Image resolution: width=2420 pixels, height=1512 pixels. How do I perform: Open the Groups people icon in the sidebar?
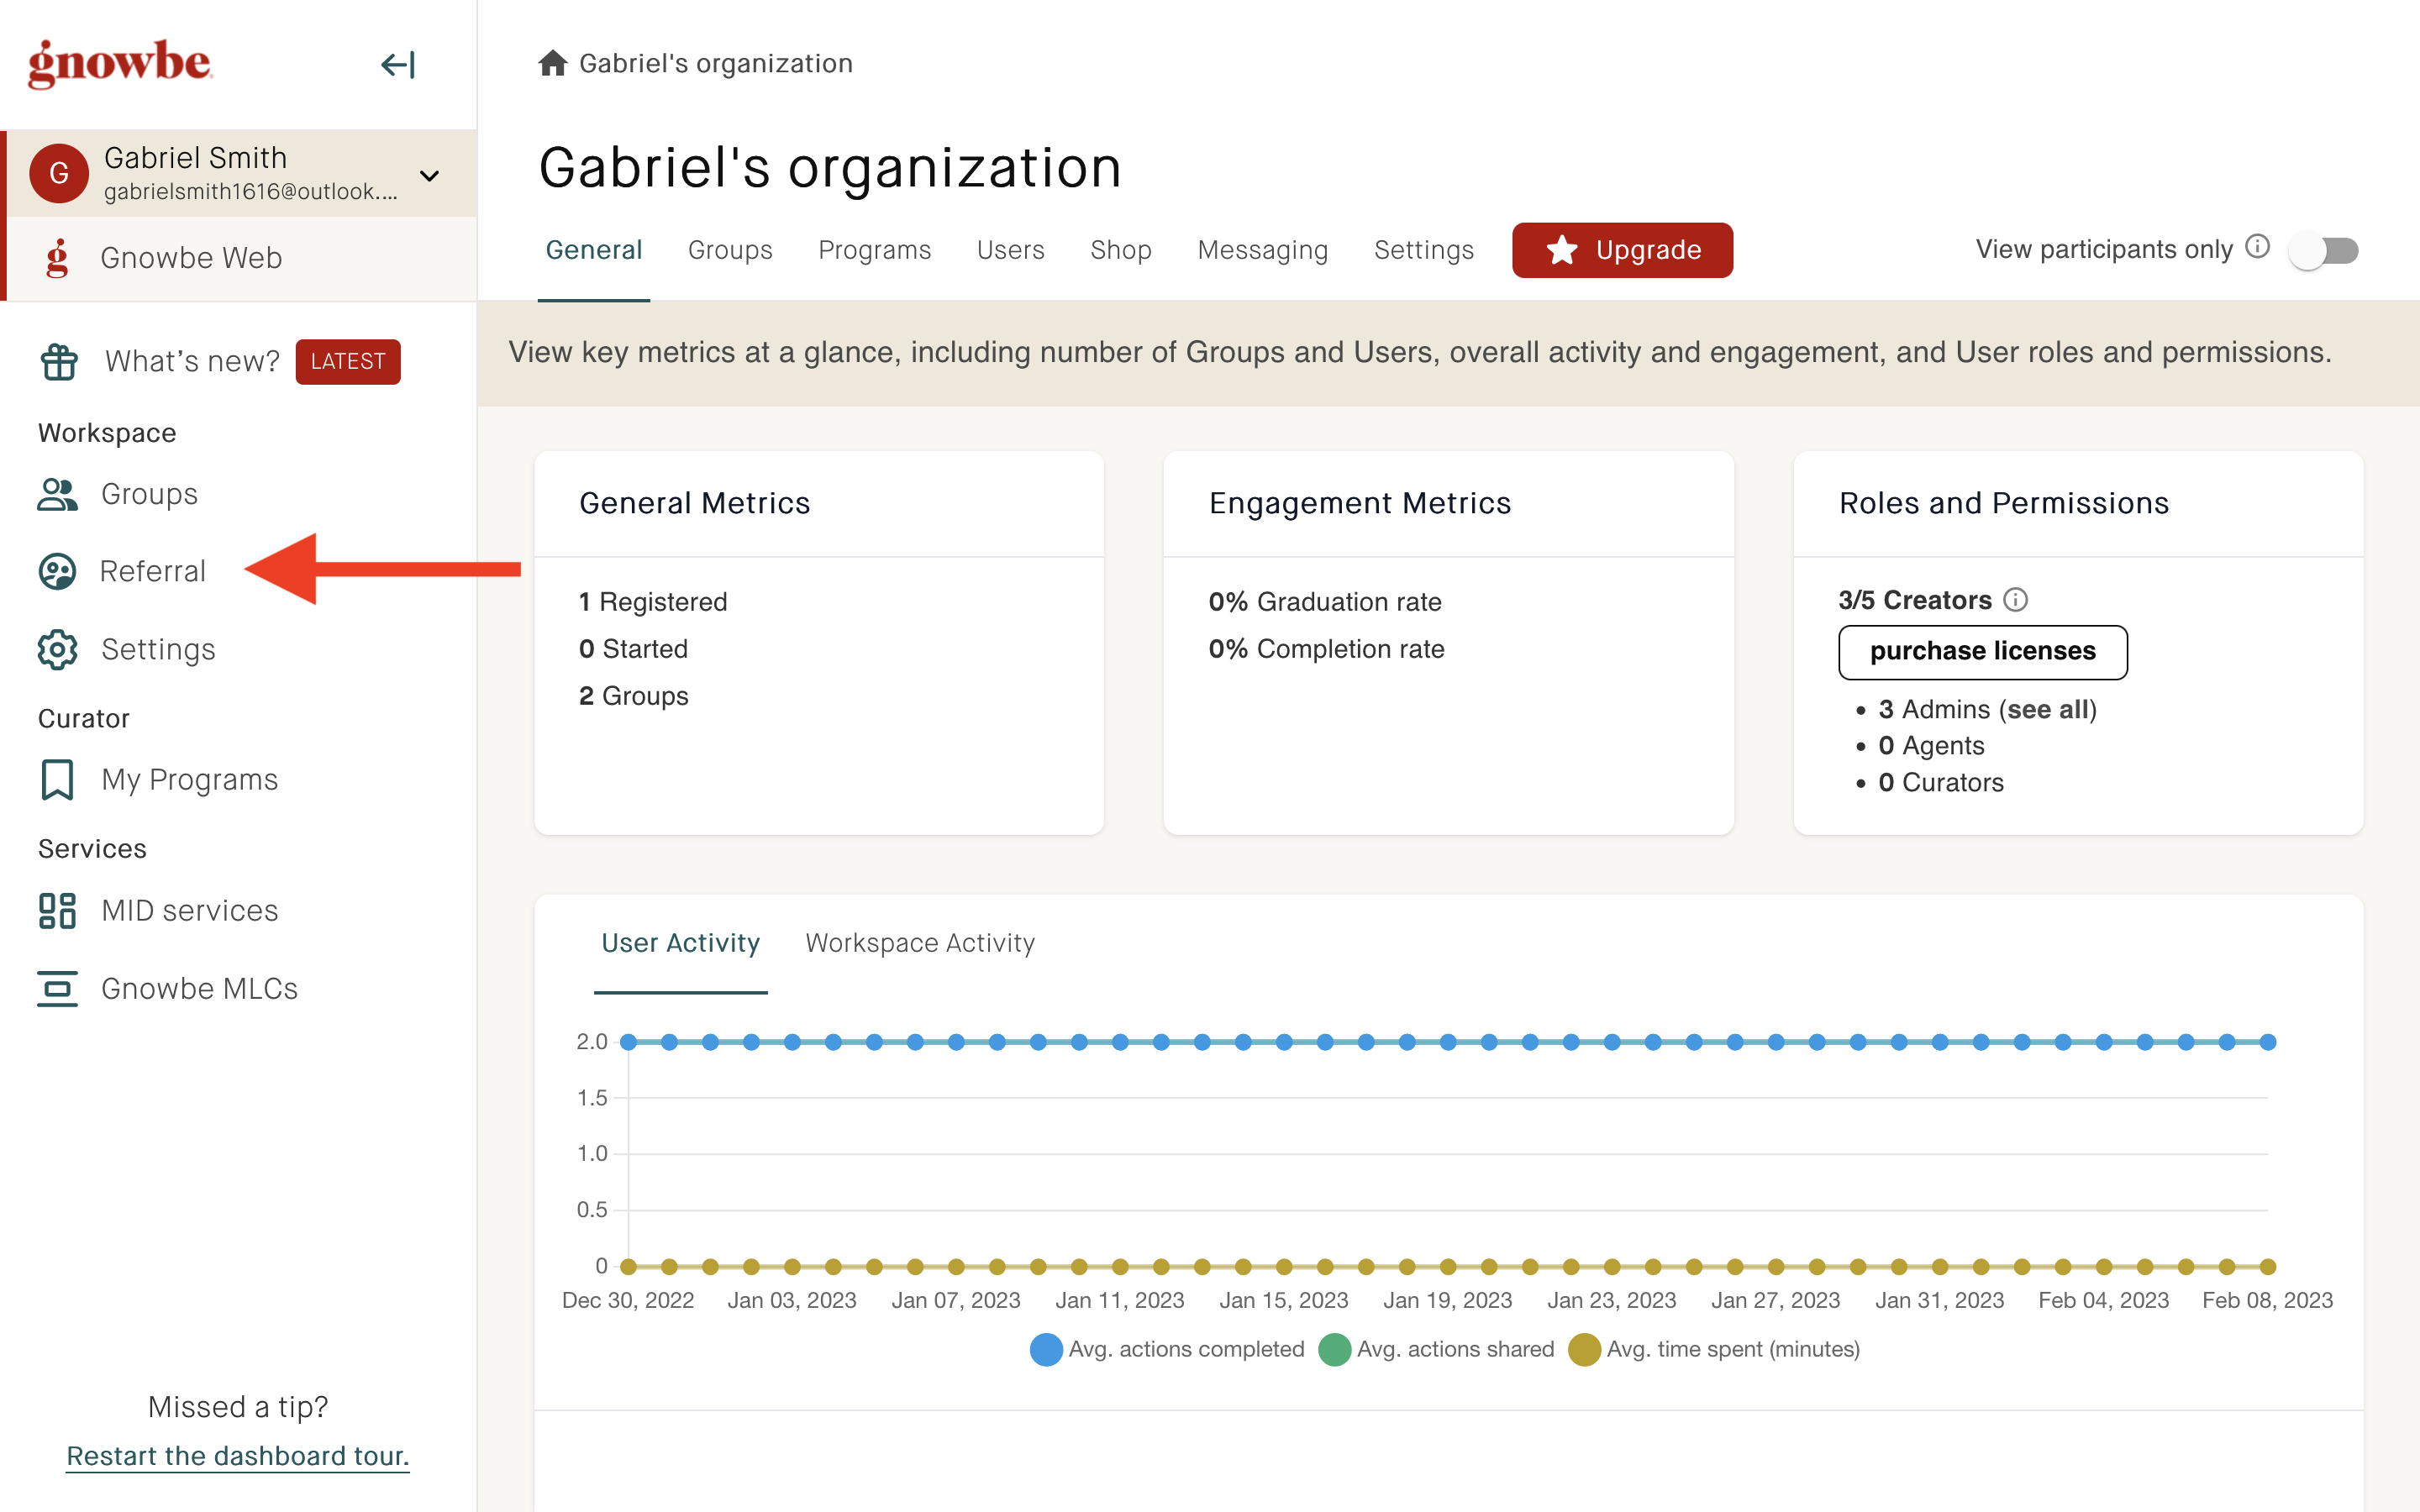[x=58, y=494]
